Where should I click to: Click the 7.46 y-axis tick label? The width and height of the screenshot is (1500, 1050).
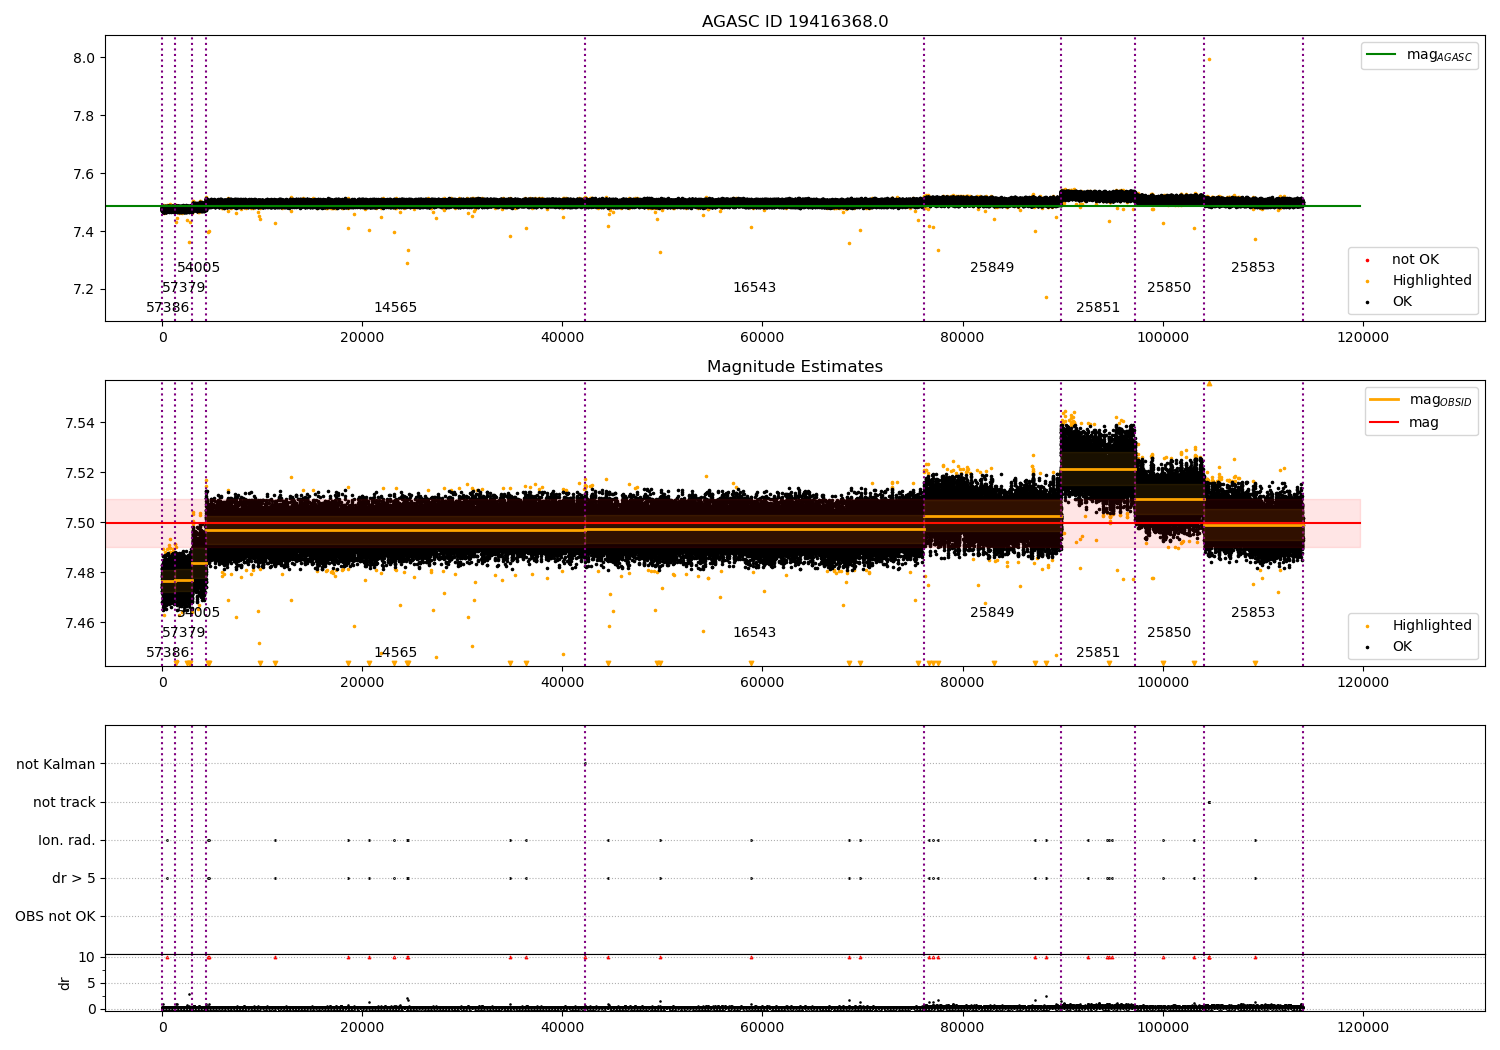[80, 623]
